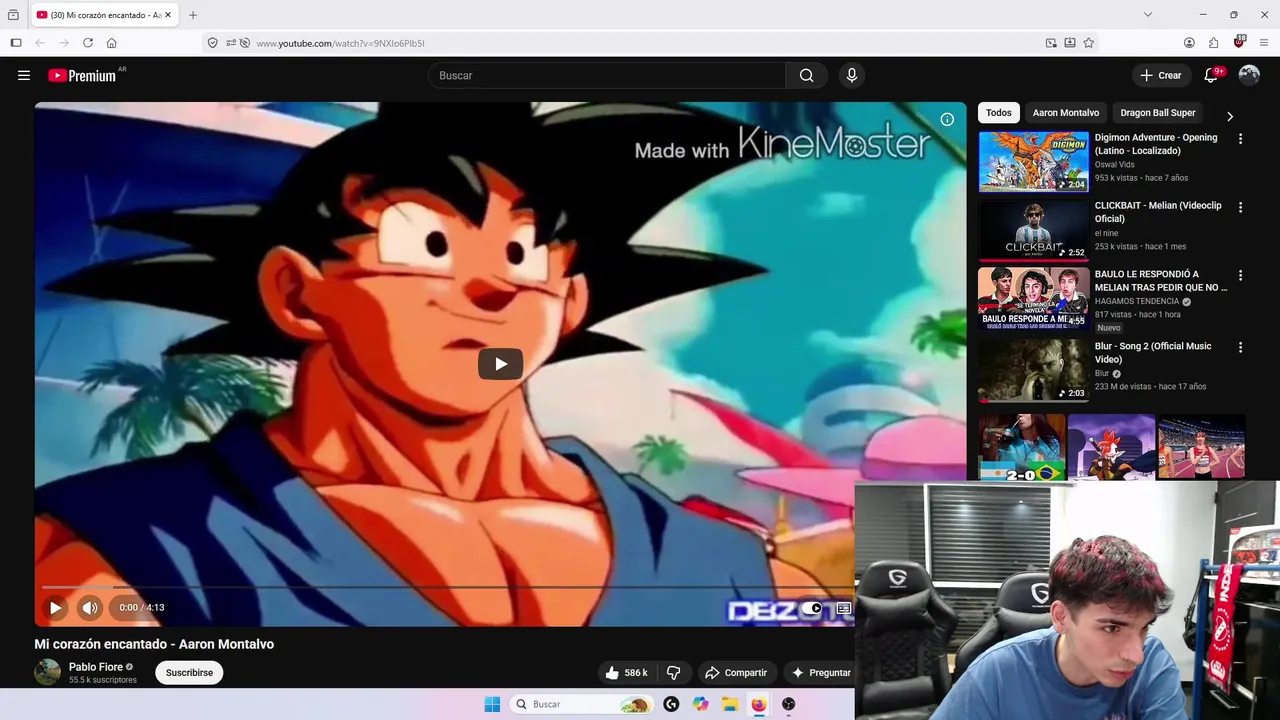Open the Pablo Fiore channel name
The height and width of the screenshot is (720, 1280).
coord(96,667)
